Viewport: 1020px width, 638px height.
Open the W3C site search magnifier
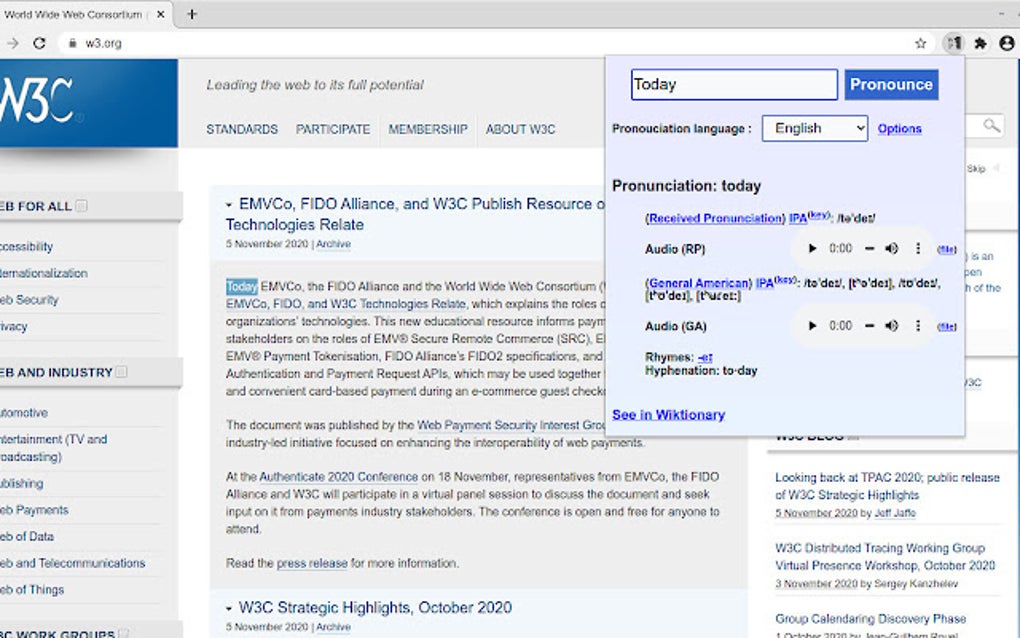pyautogui.click(x=989, y=127)
